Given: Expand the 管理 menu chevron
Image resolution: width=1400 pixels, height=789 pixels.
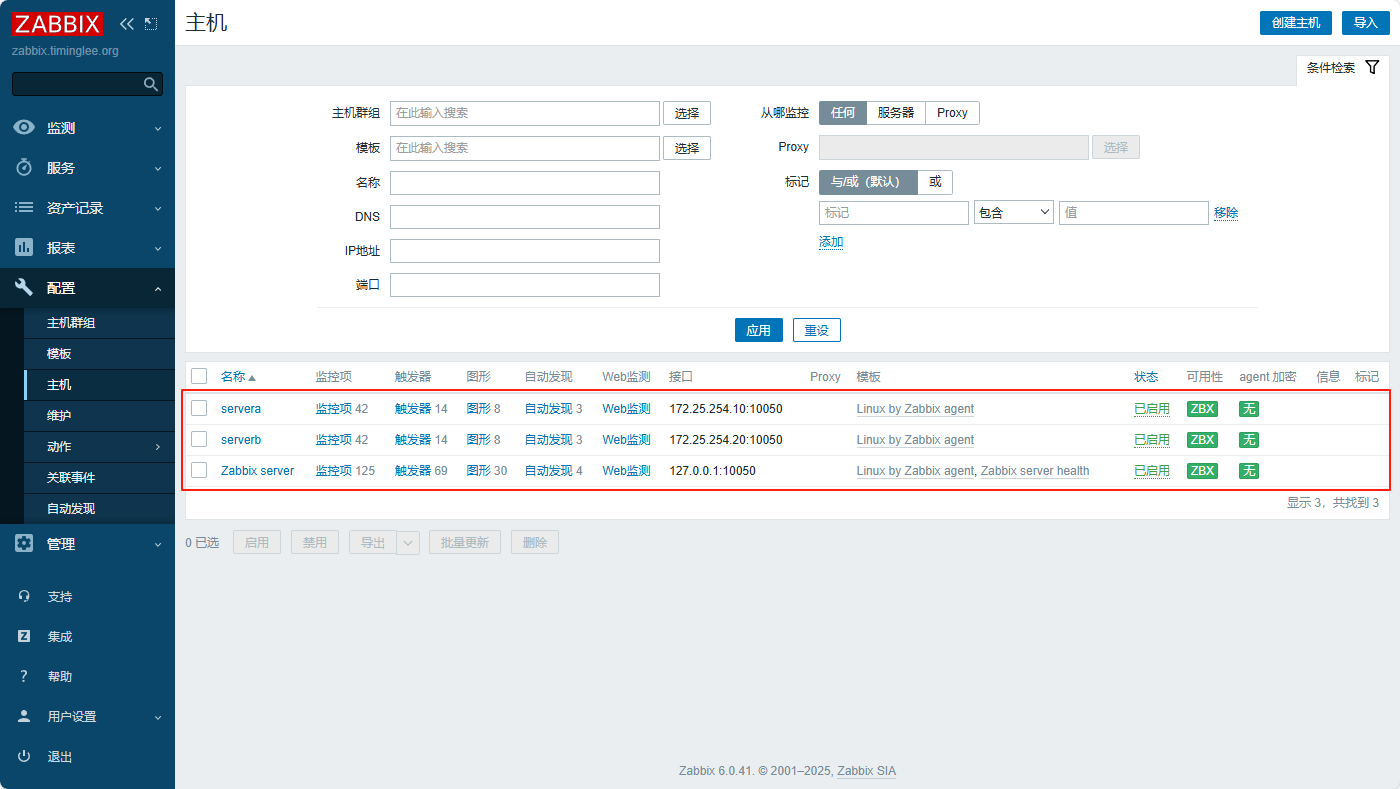Looking at the screenshot, I should click(157, 545).
